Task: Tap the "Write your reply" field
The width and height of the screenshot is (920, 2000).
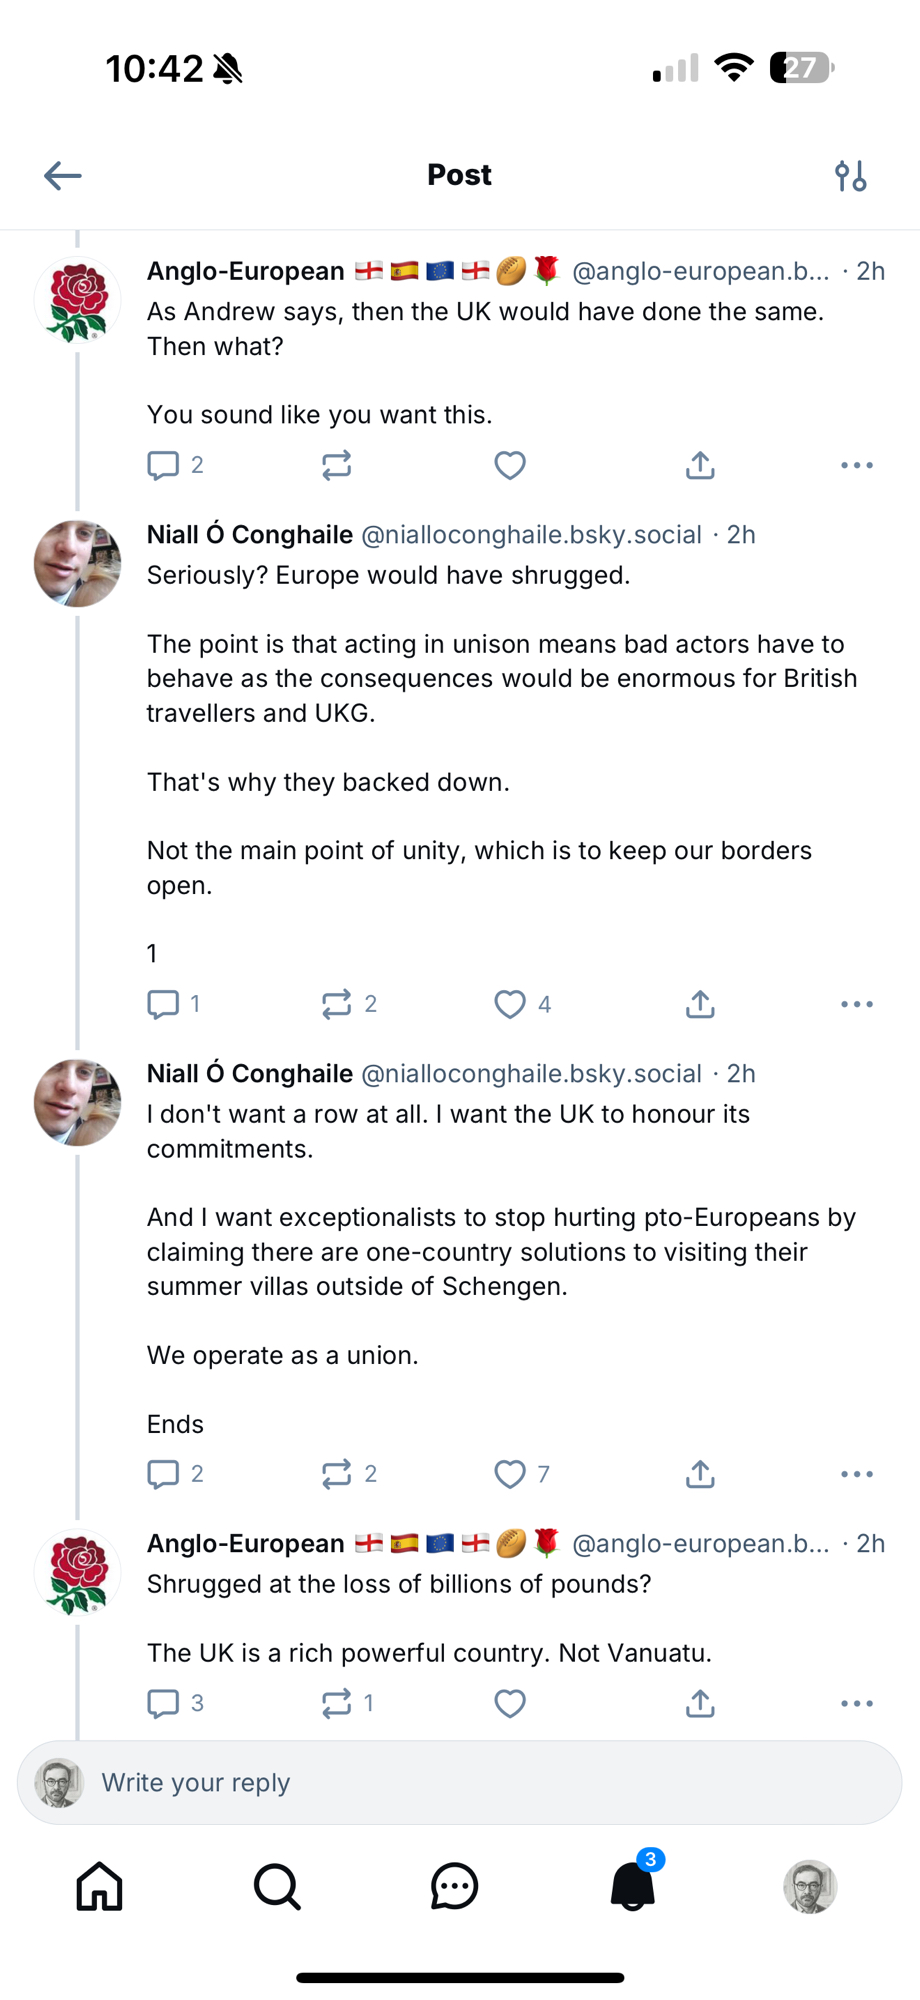Action: 460,1783
